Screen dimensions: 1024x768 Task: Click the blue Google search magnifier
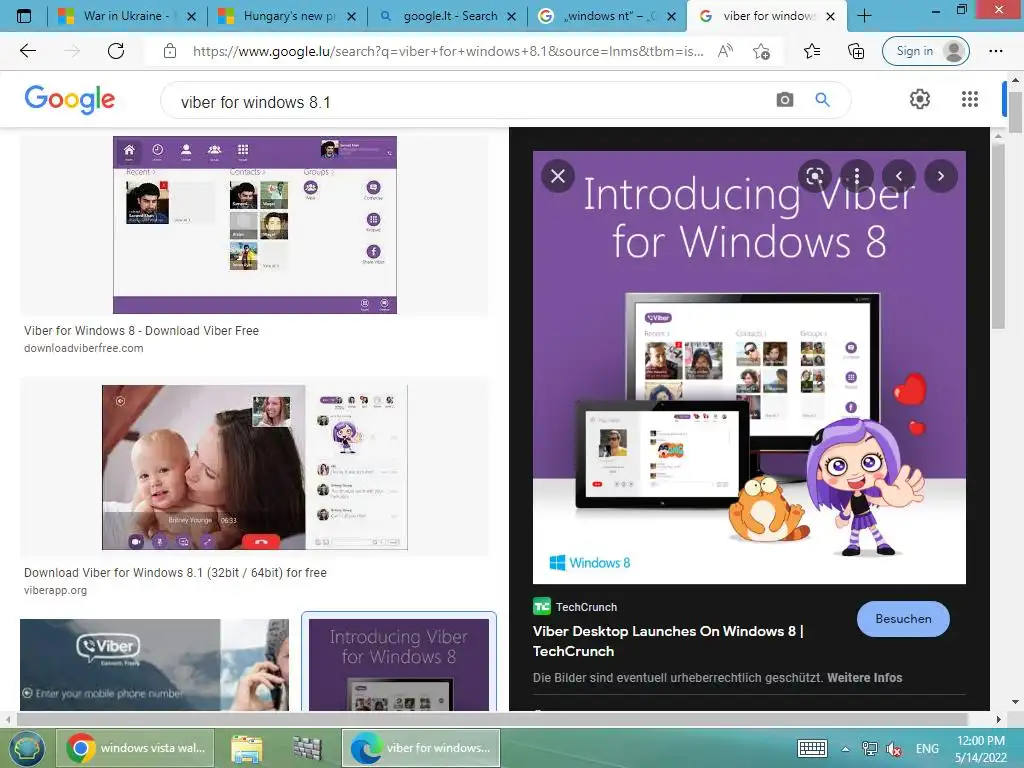coord(822,99)
